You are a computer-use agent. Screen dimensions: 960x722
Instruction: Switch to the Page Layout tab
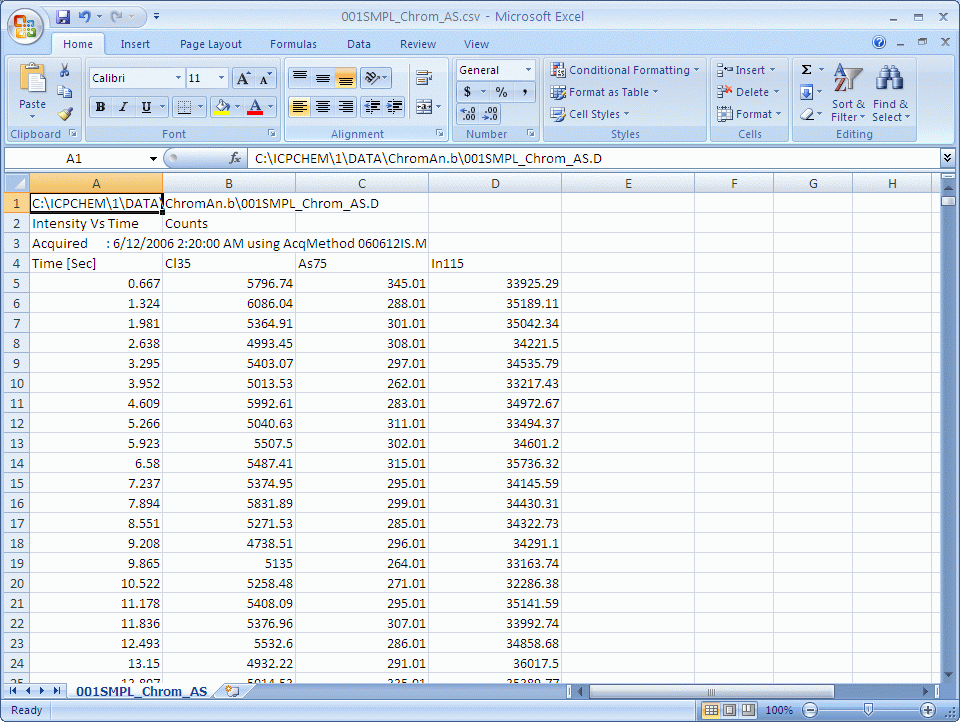pos(211,44)
